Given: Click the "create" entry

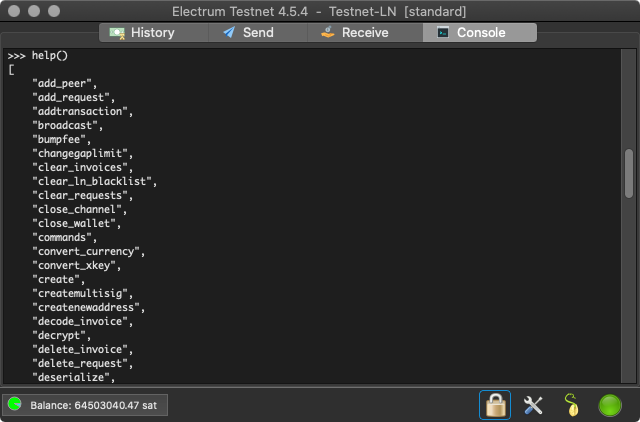Looking at the screenshot, I should [59, 280].
